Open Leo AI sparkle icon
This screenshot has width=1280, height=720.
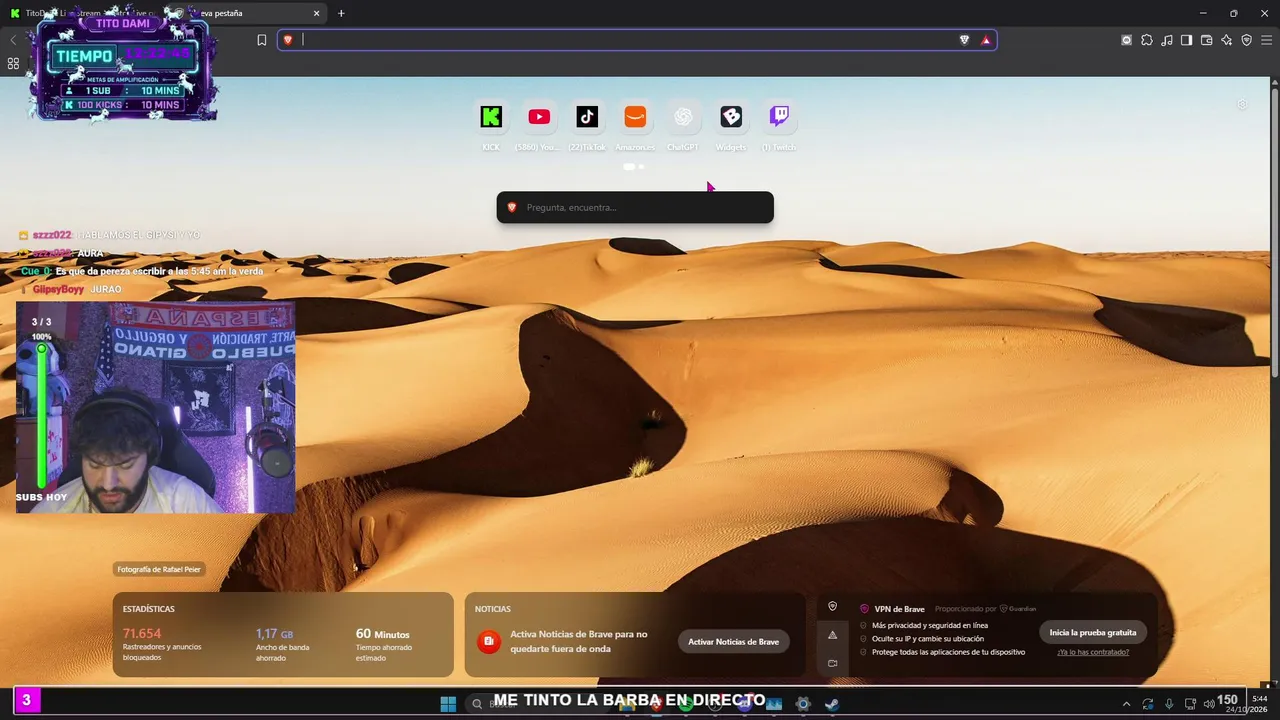1226,40
